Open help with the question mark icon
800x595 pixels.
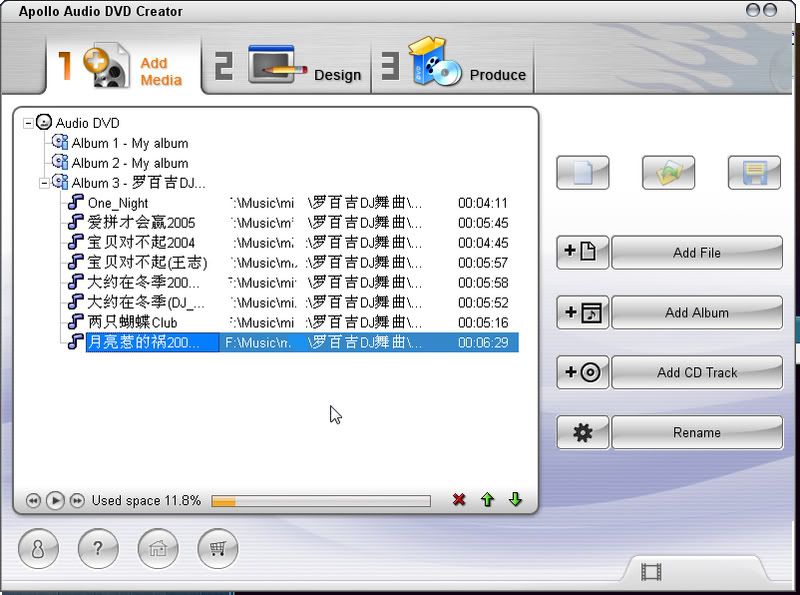98,549
